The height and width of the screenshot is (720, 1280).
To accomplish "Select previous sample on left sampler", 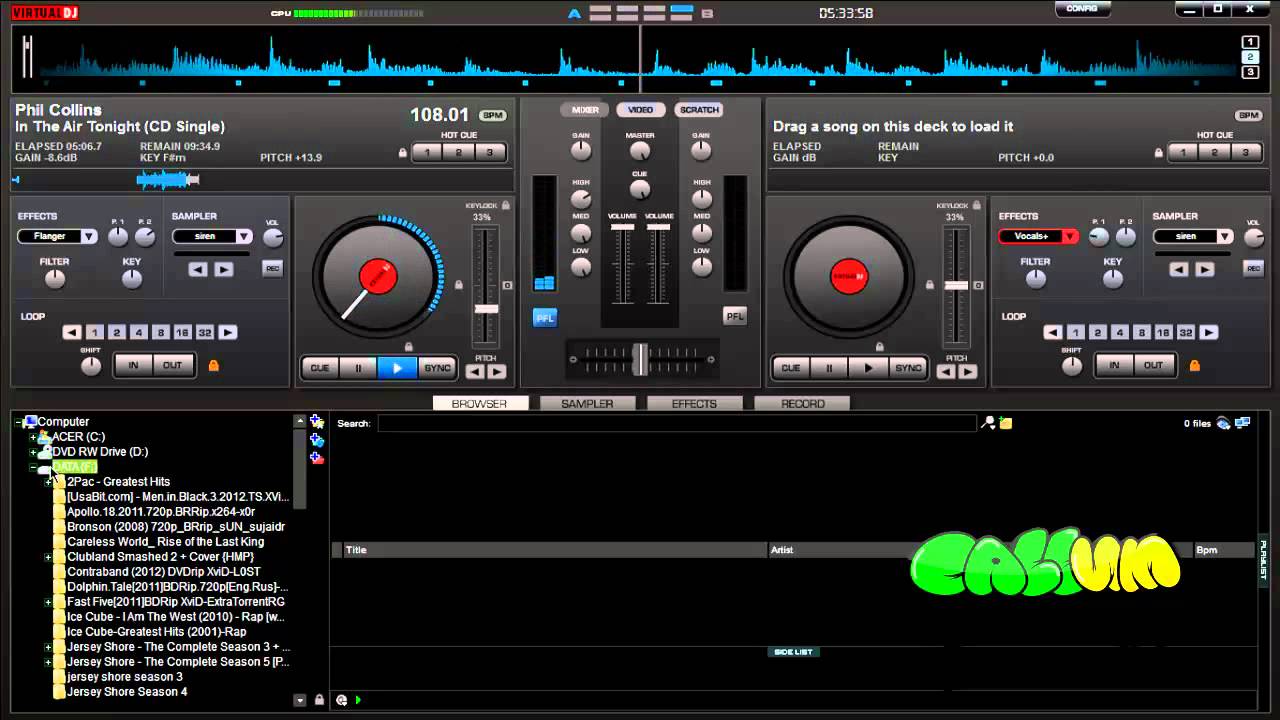I will coord(198,269).
